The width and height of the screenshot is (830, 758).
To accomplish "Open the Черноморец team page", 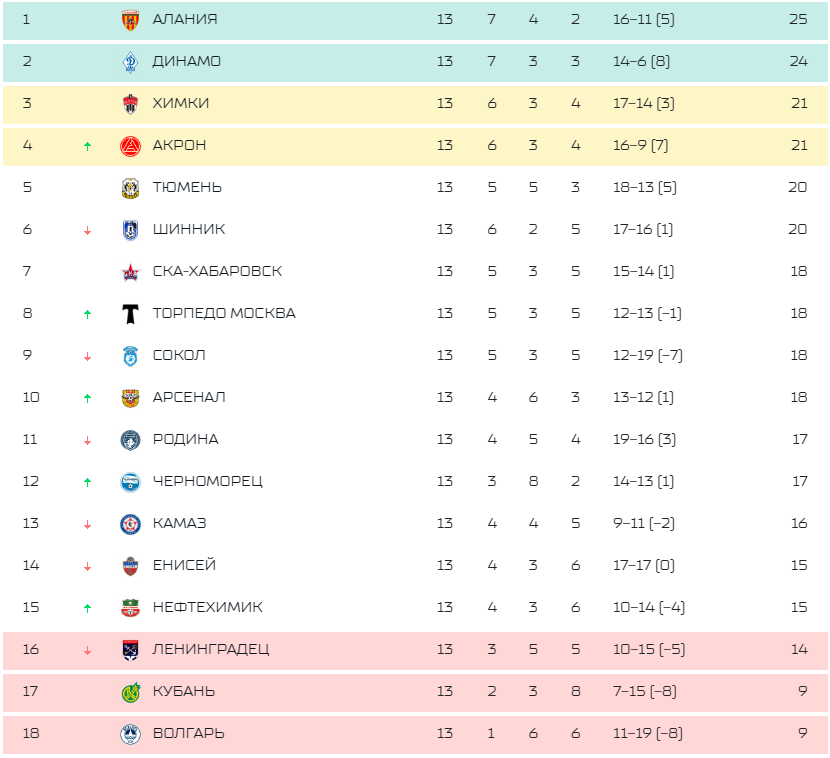I will 207,481.
